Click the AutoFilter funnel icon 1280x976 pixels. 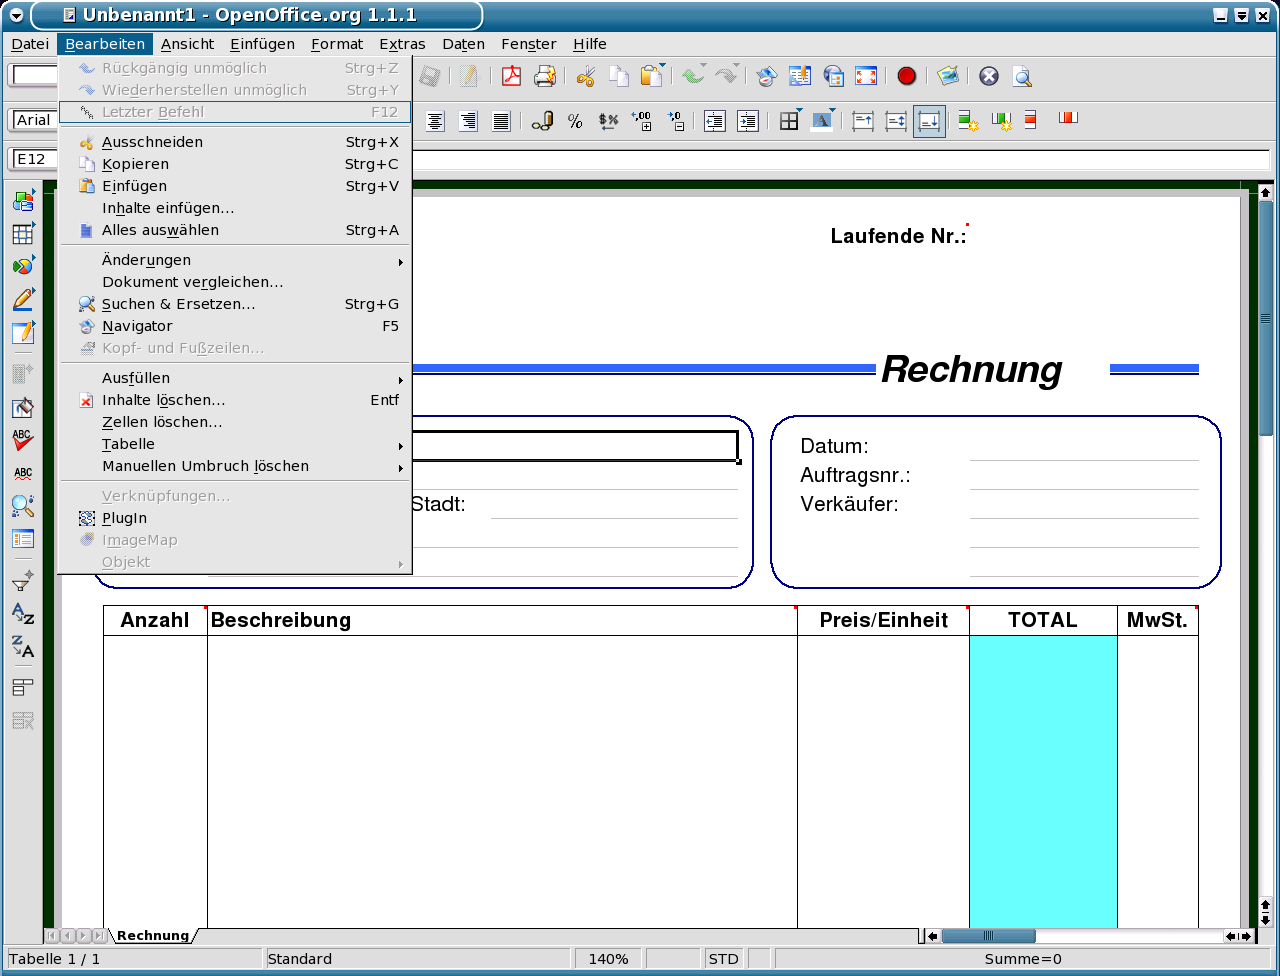(23, 580)
